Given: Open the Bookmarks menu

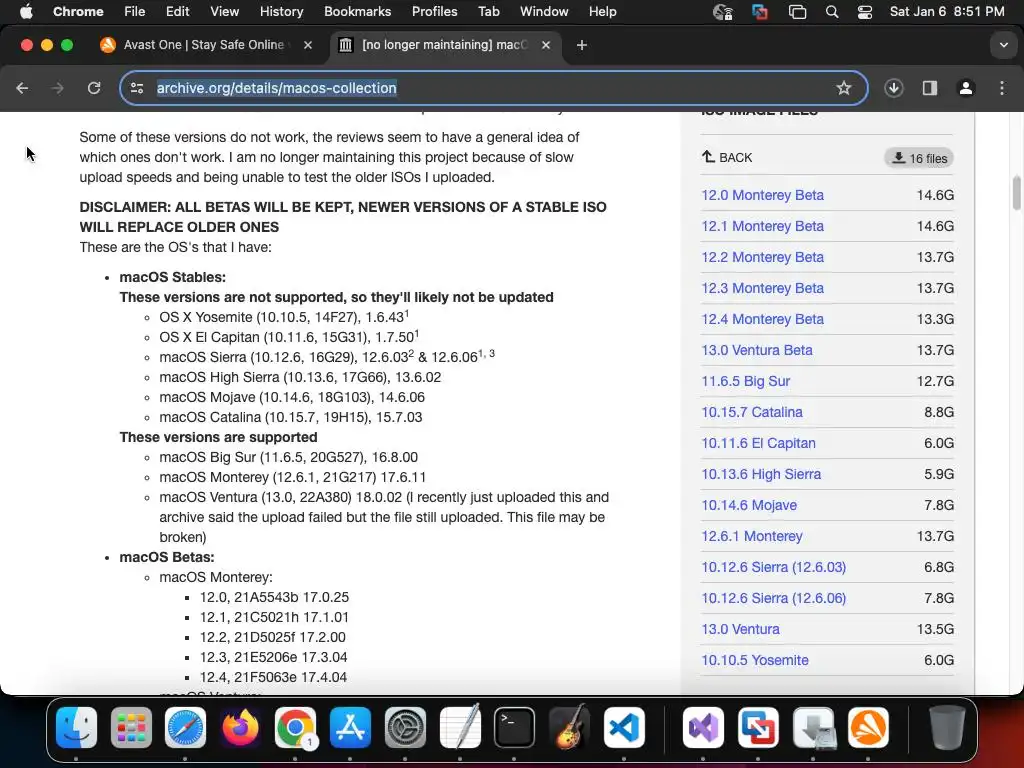Looking at the screenshot, I should tap(357, 12).
